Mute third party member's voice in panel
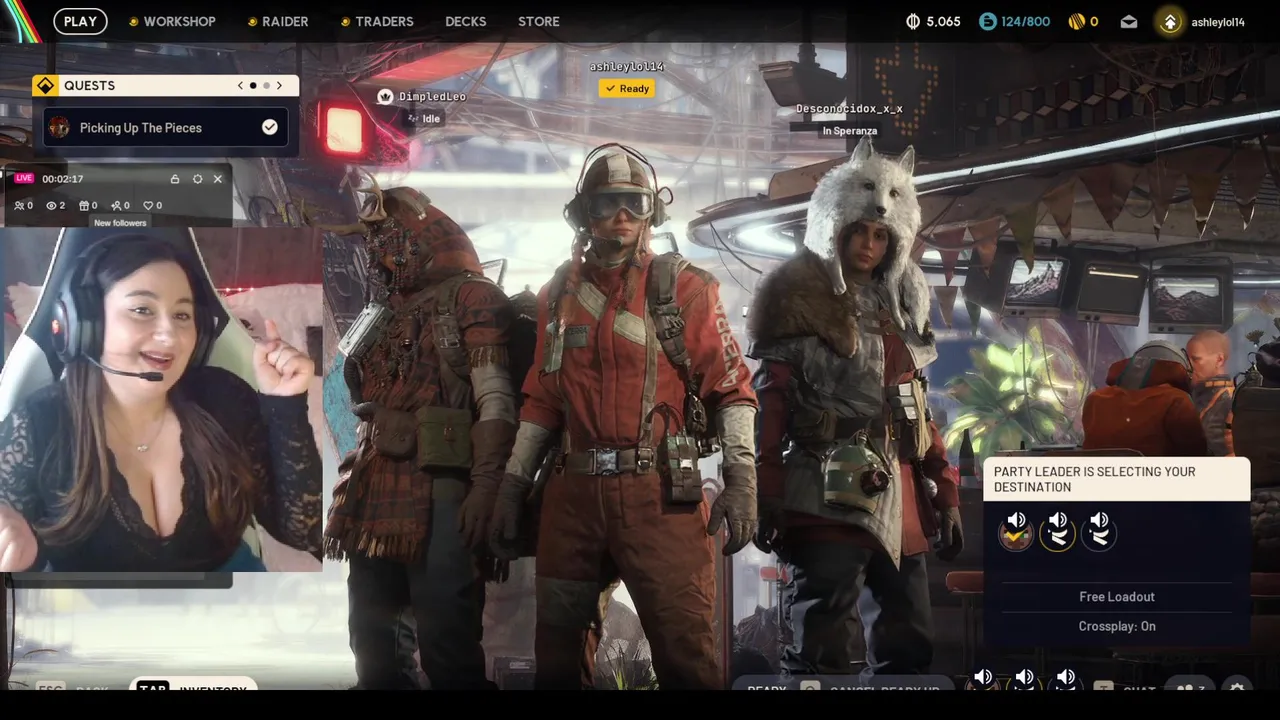Screen dimensions: 1280x720 coord(1099,519)
